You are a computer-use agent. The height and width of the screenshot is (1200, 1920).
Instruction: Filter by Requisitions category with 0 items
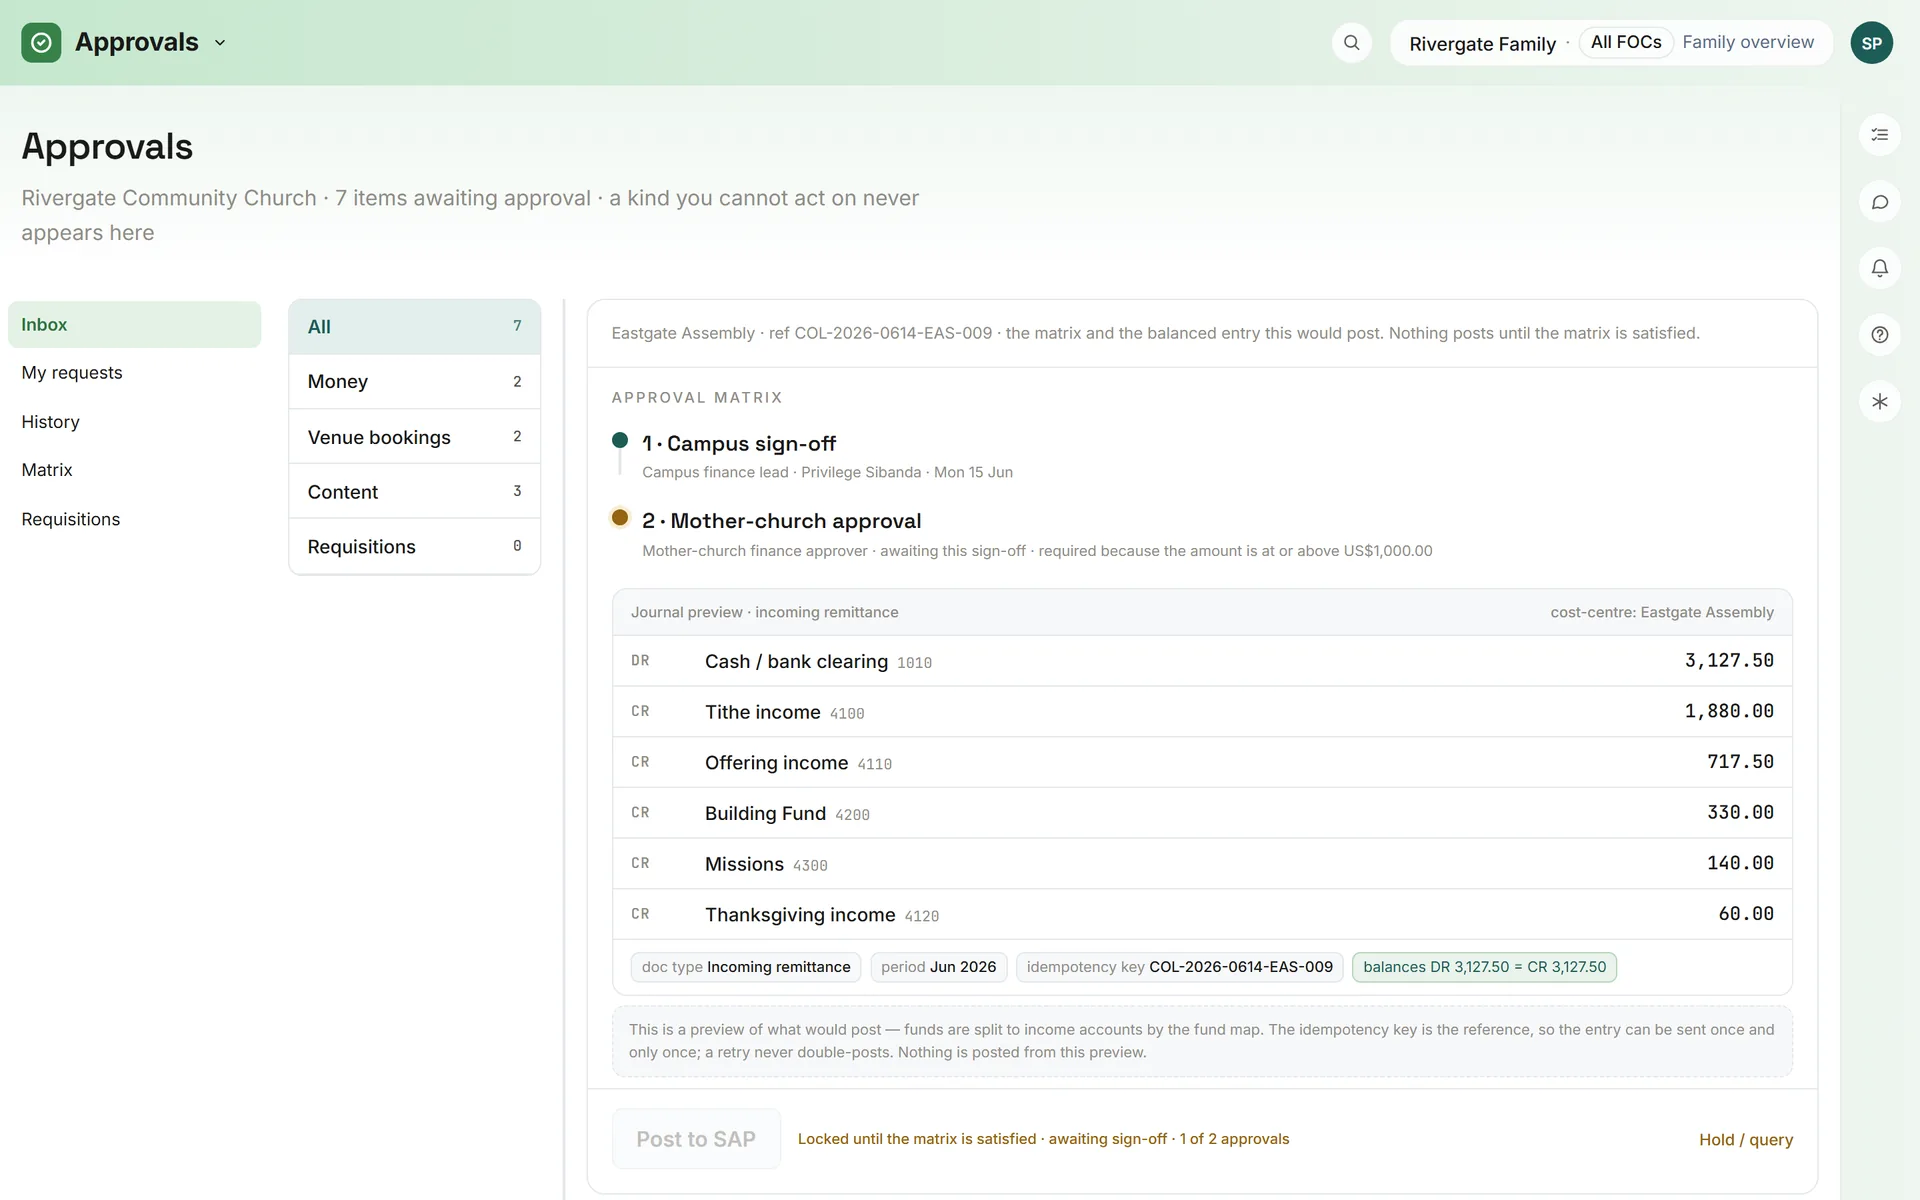[414, 547]
